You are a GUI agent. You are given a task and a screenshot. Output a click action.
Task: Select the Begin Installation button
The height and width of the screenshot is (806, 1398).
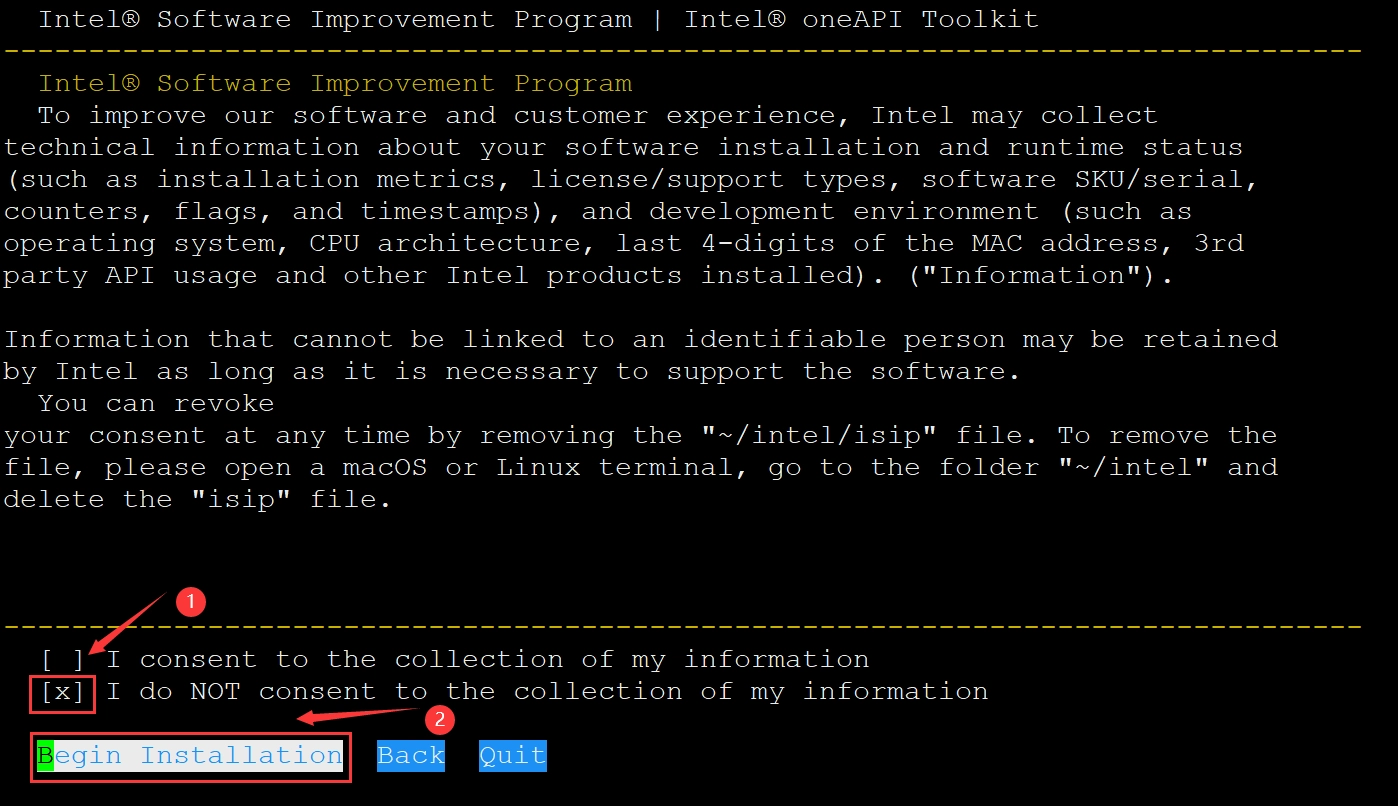tap(190, 756)
